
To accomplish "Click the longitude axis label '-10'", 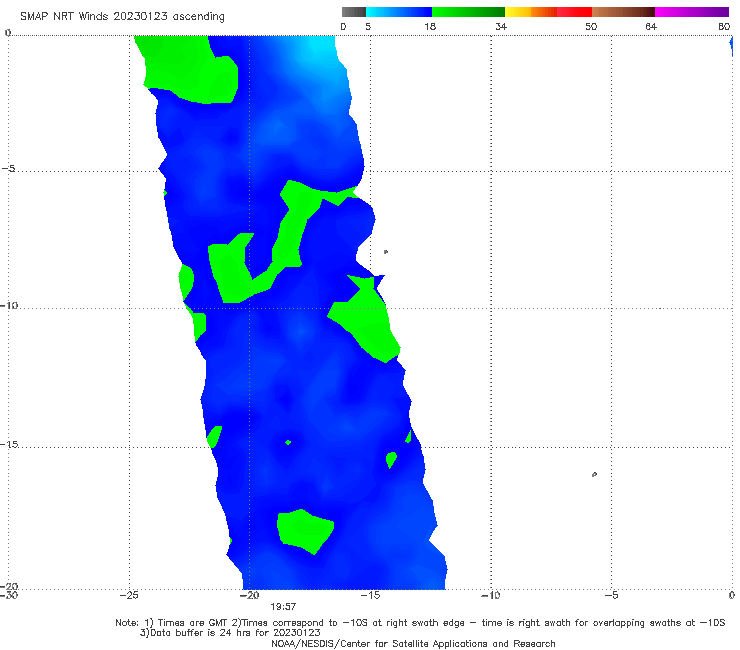I will pos(490,595).
